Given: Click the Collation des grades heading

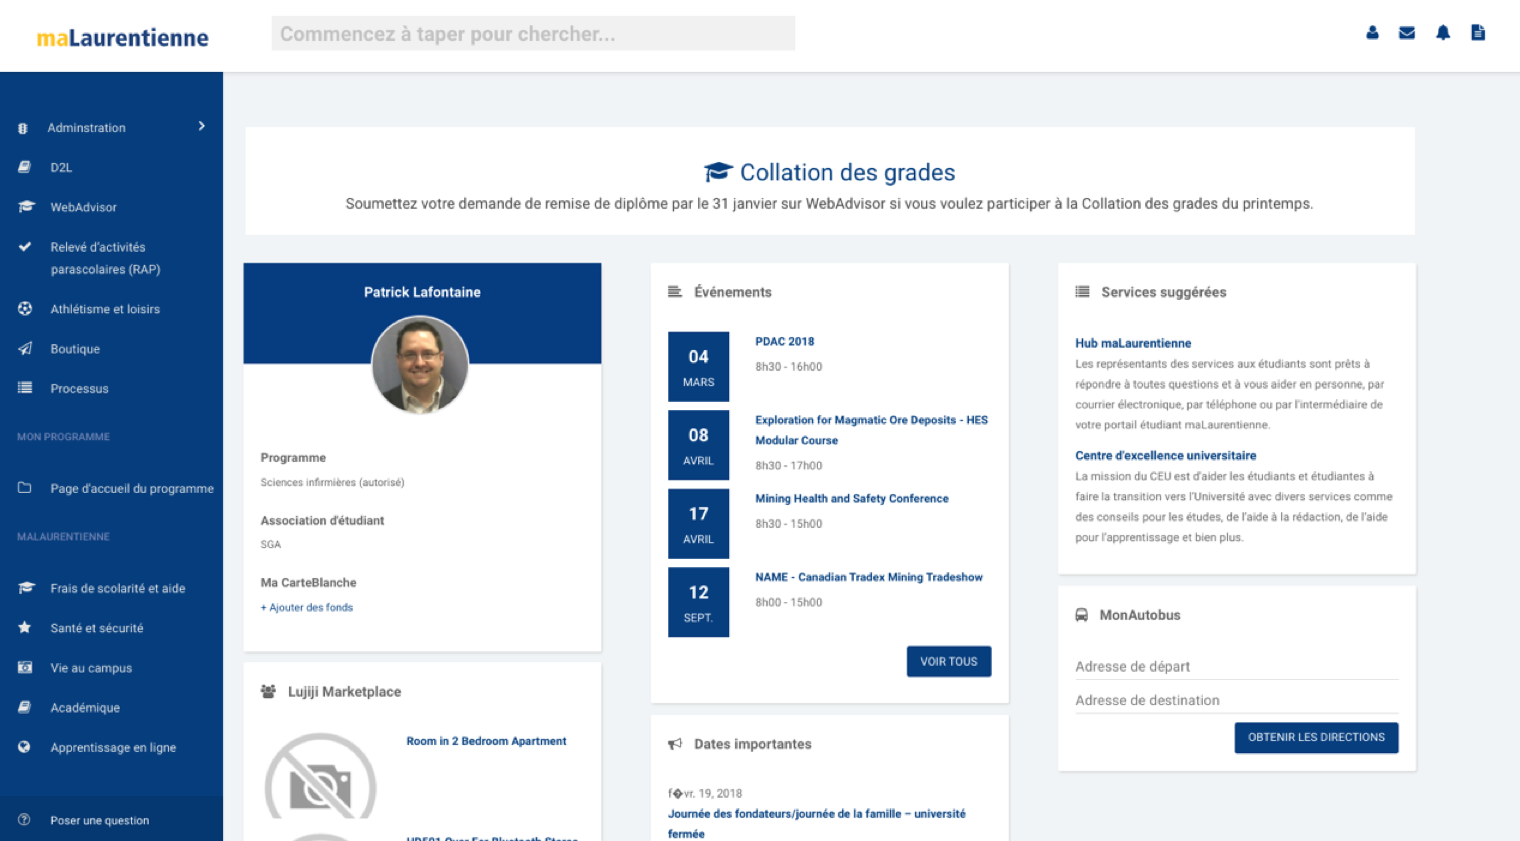Looking at the screenshot, I should click(x=847, y=172).
